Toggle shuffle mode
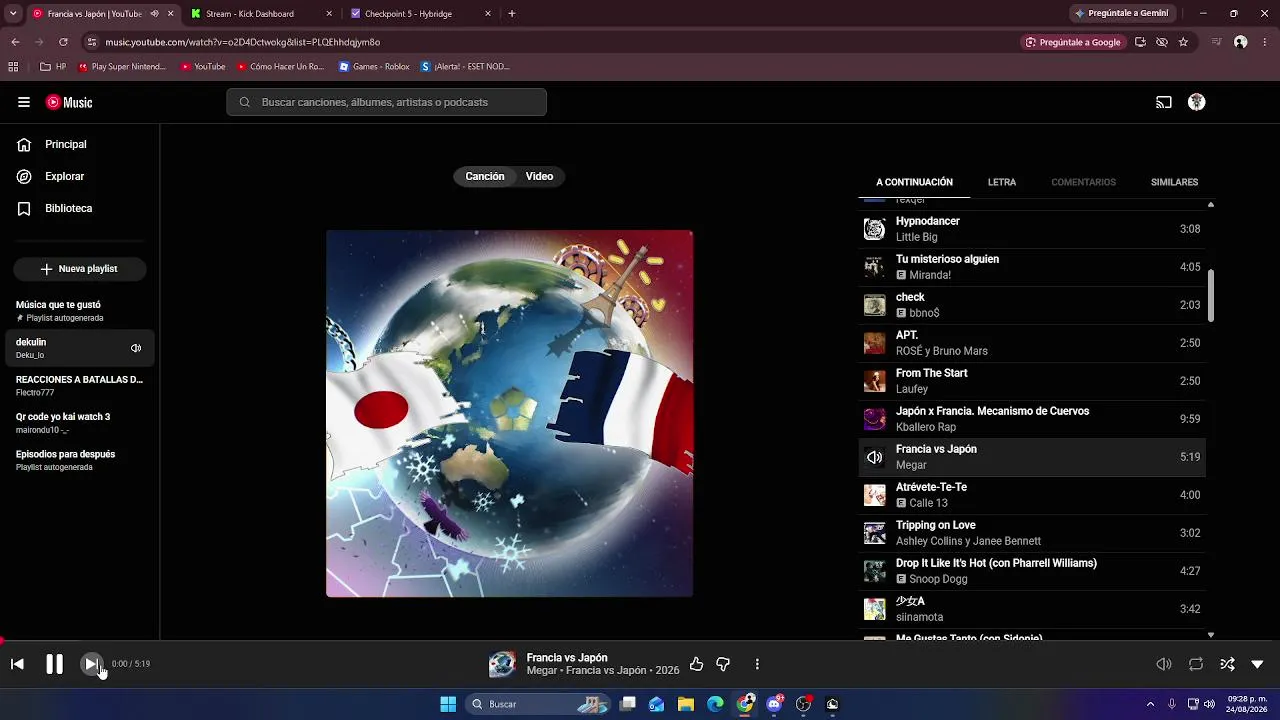This screenshot has width=1280, height=720. pyautogui.click(x=1227, y=664)
